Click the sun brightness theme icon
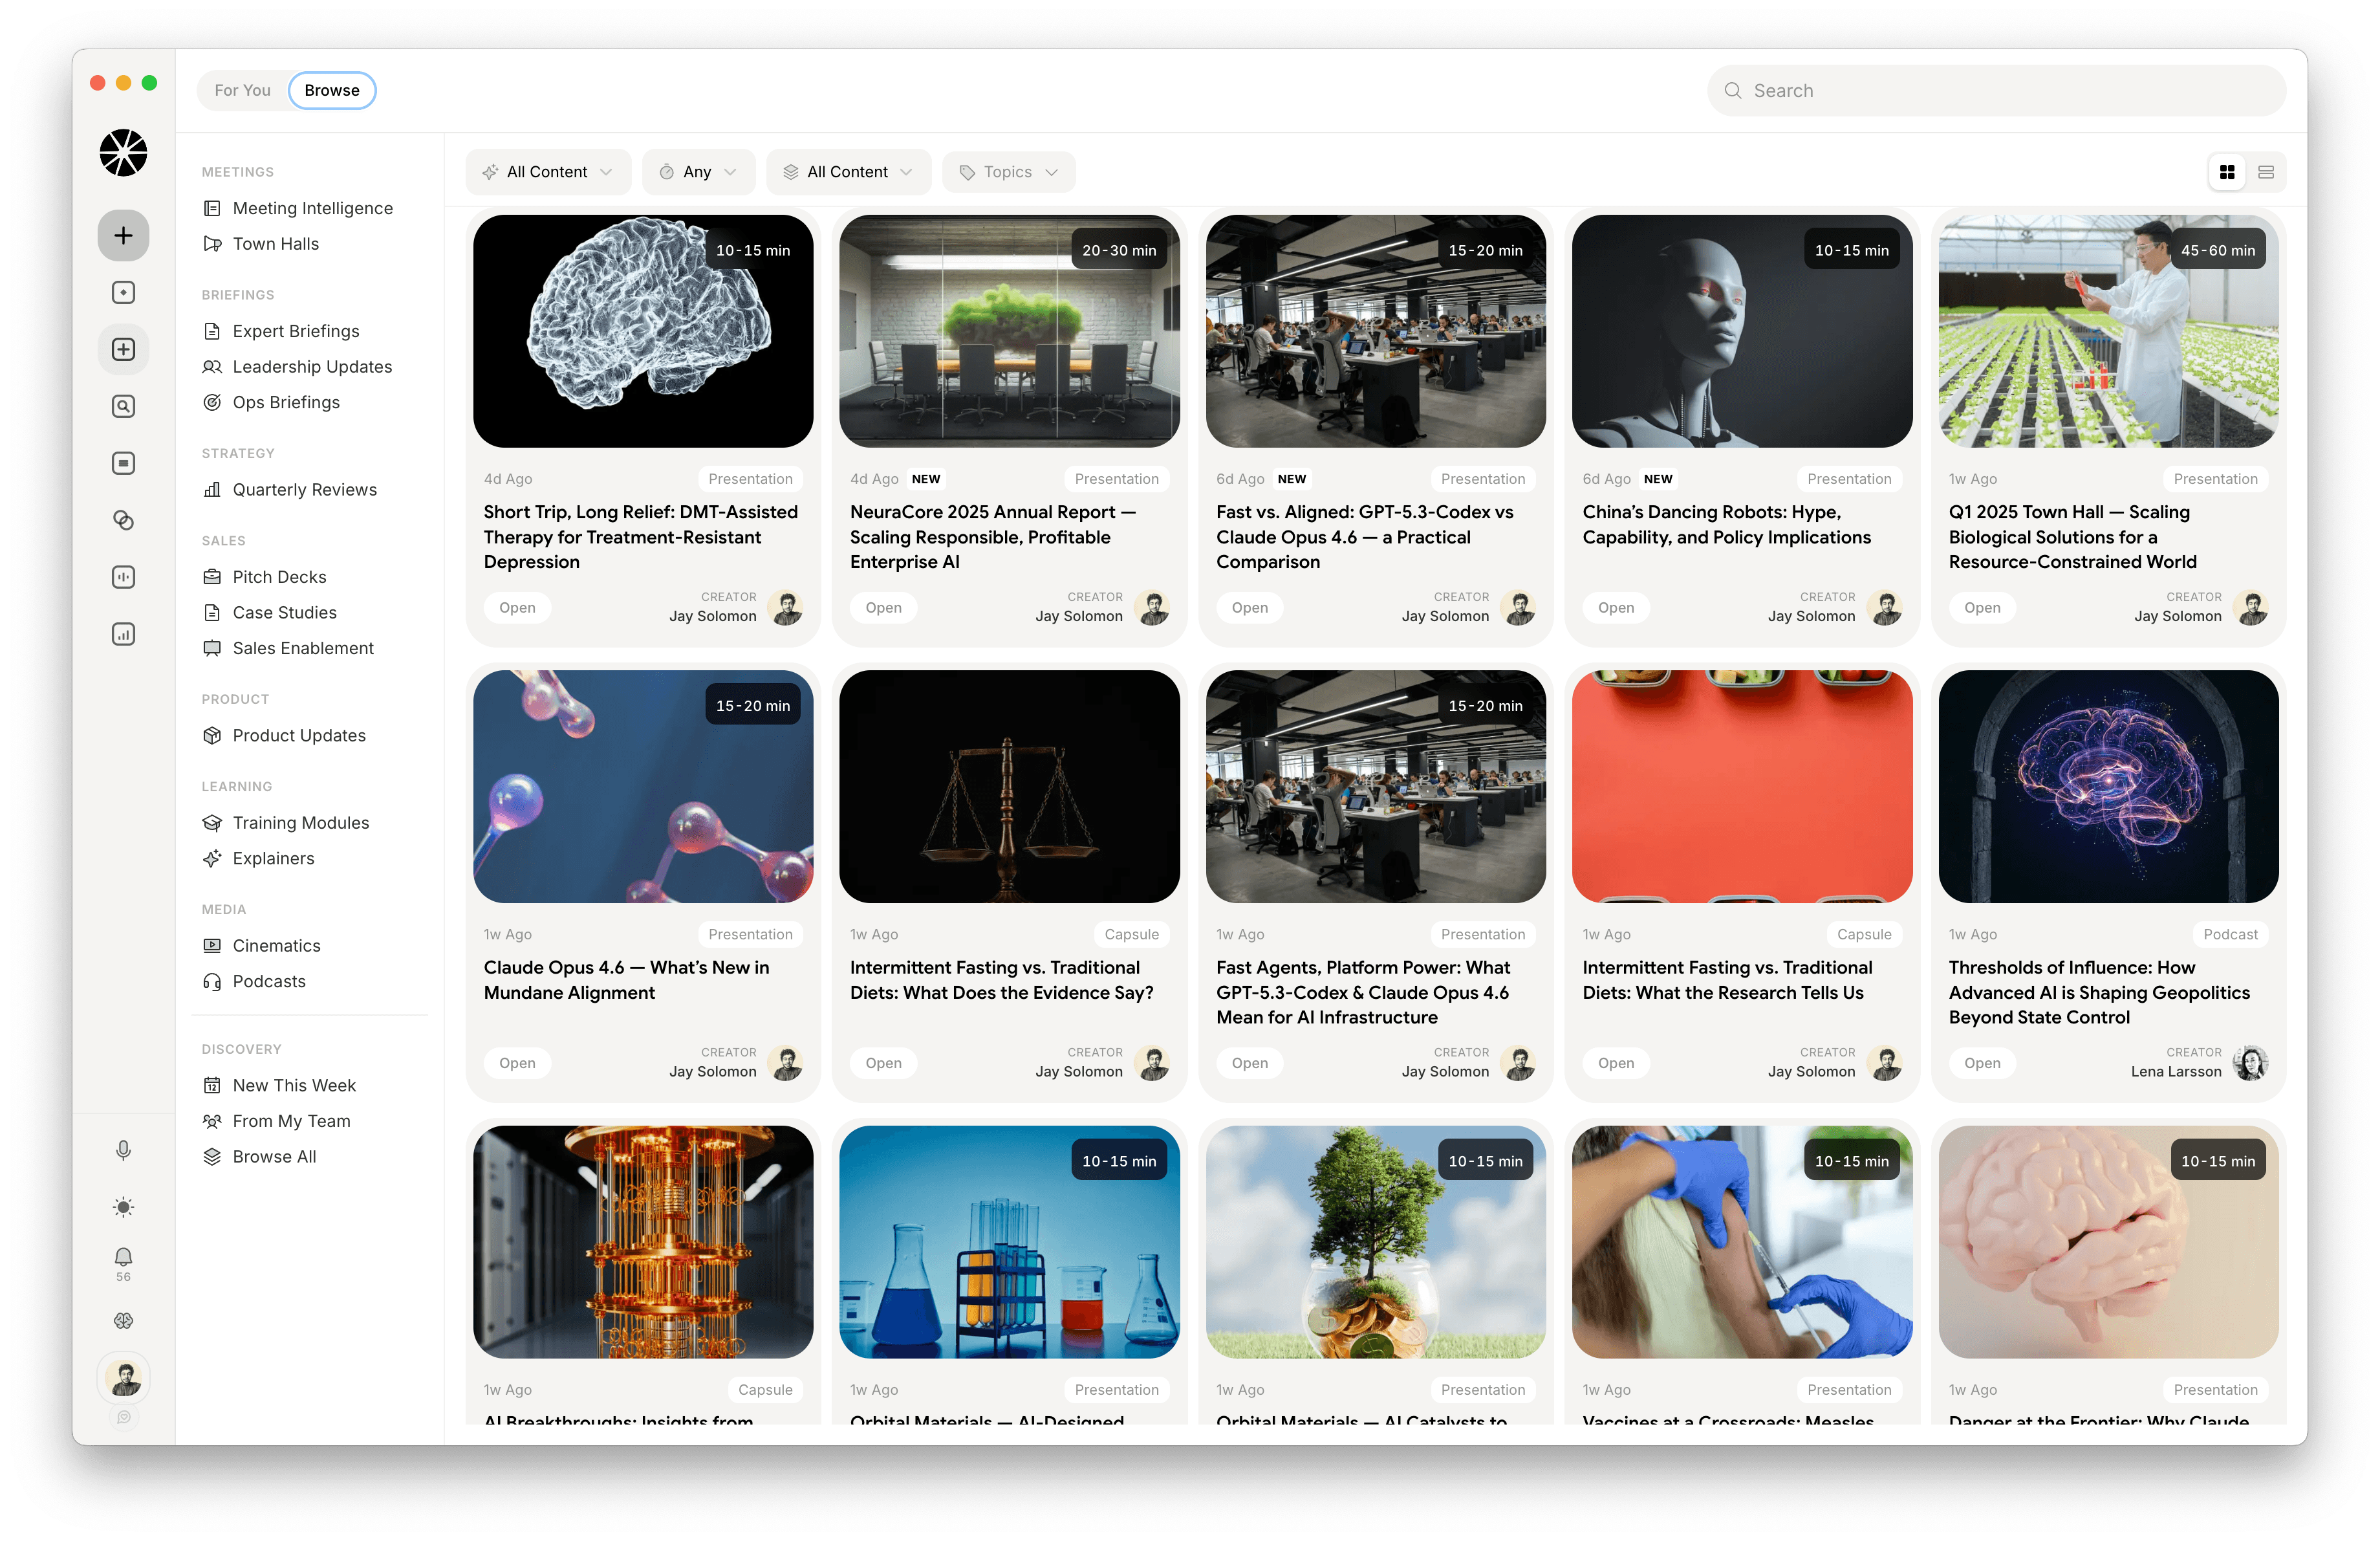This screenshot has height=1541, width=2380. (x=123, y=1207)
